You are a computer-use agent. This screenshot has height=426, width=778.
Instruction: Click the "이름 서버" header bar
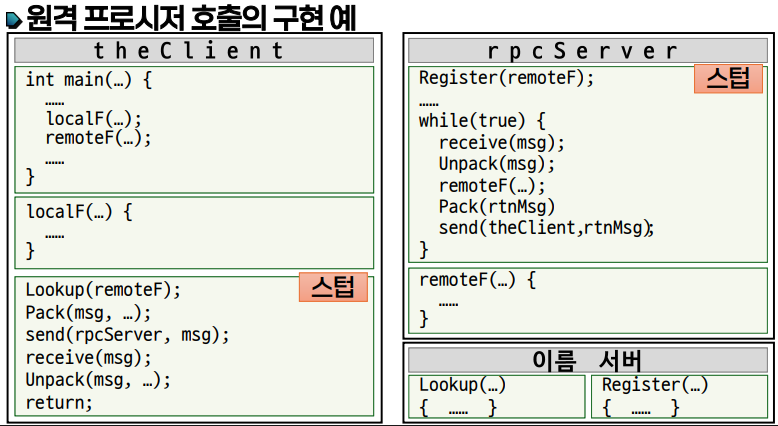[x=587, y=360]
